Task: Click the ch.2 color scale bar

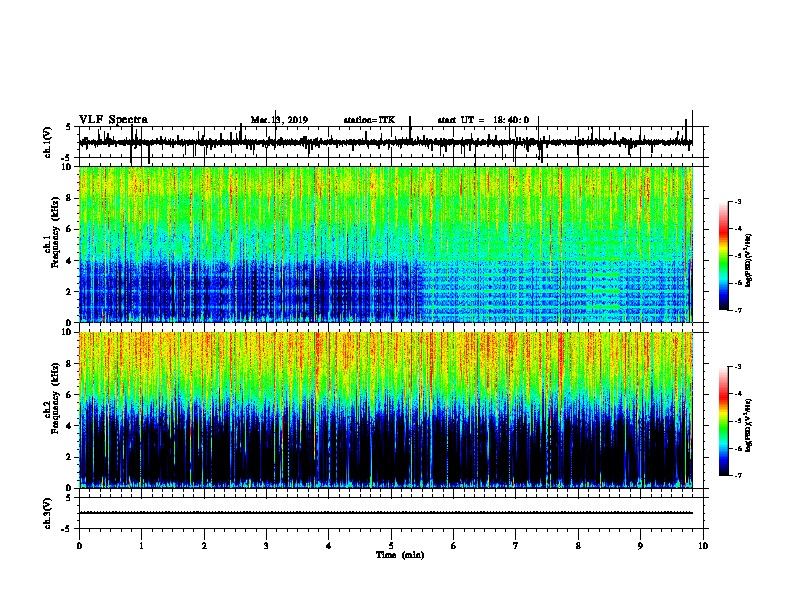Action: pyautogui.click(x=723, y=421)
